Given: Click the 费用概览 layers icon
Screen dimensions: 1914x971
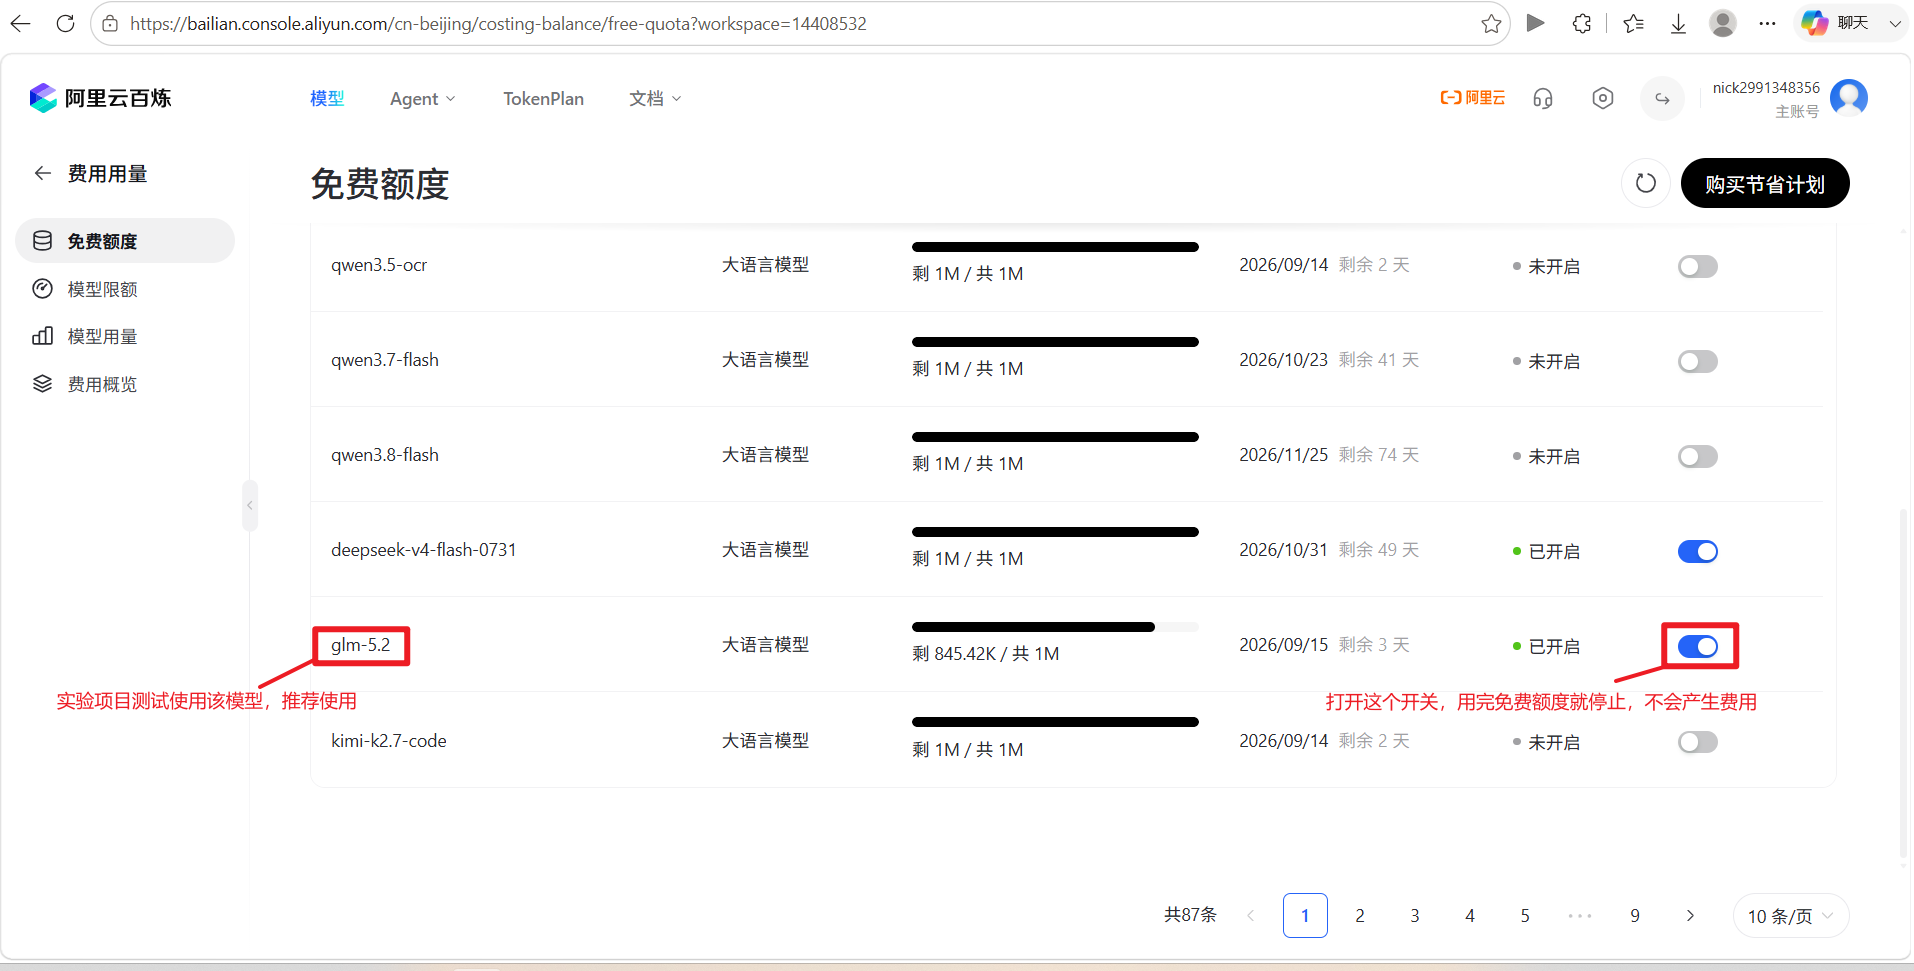Looking at the screenshot, I should 42,384.
